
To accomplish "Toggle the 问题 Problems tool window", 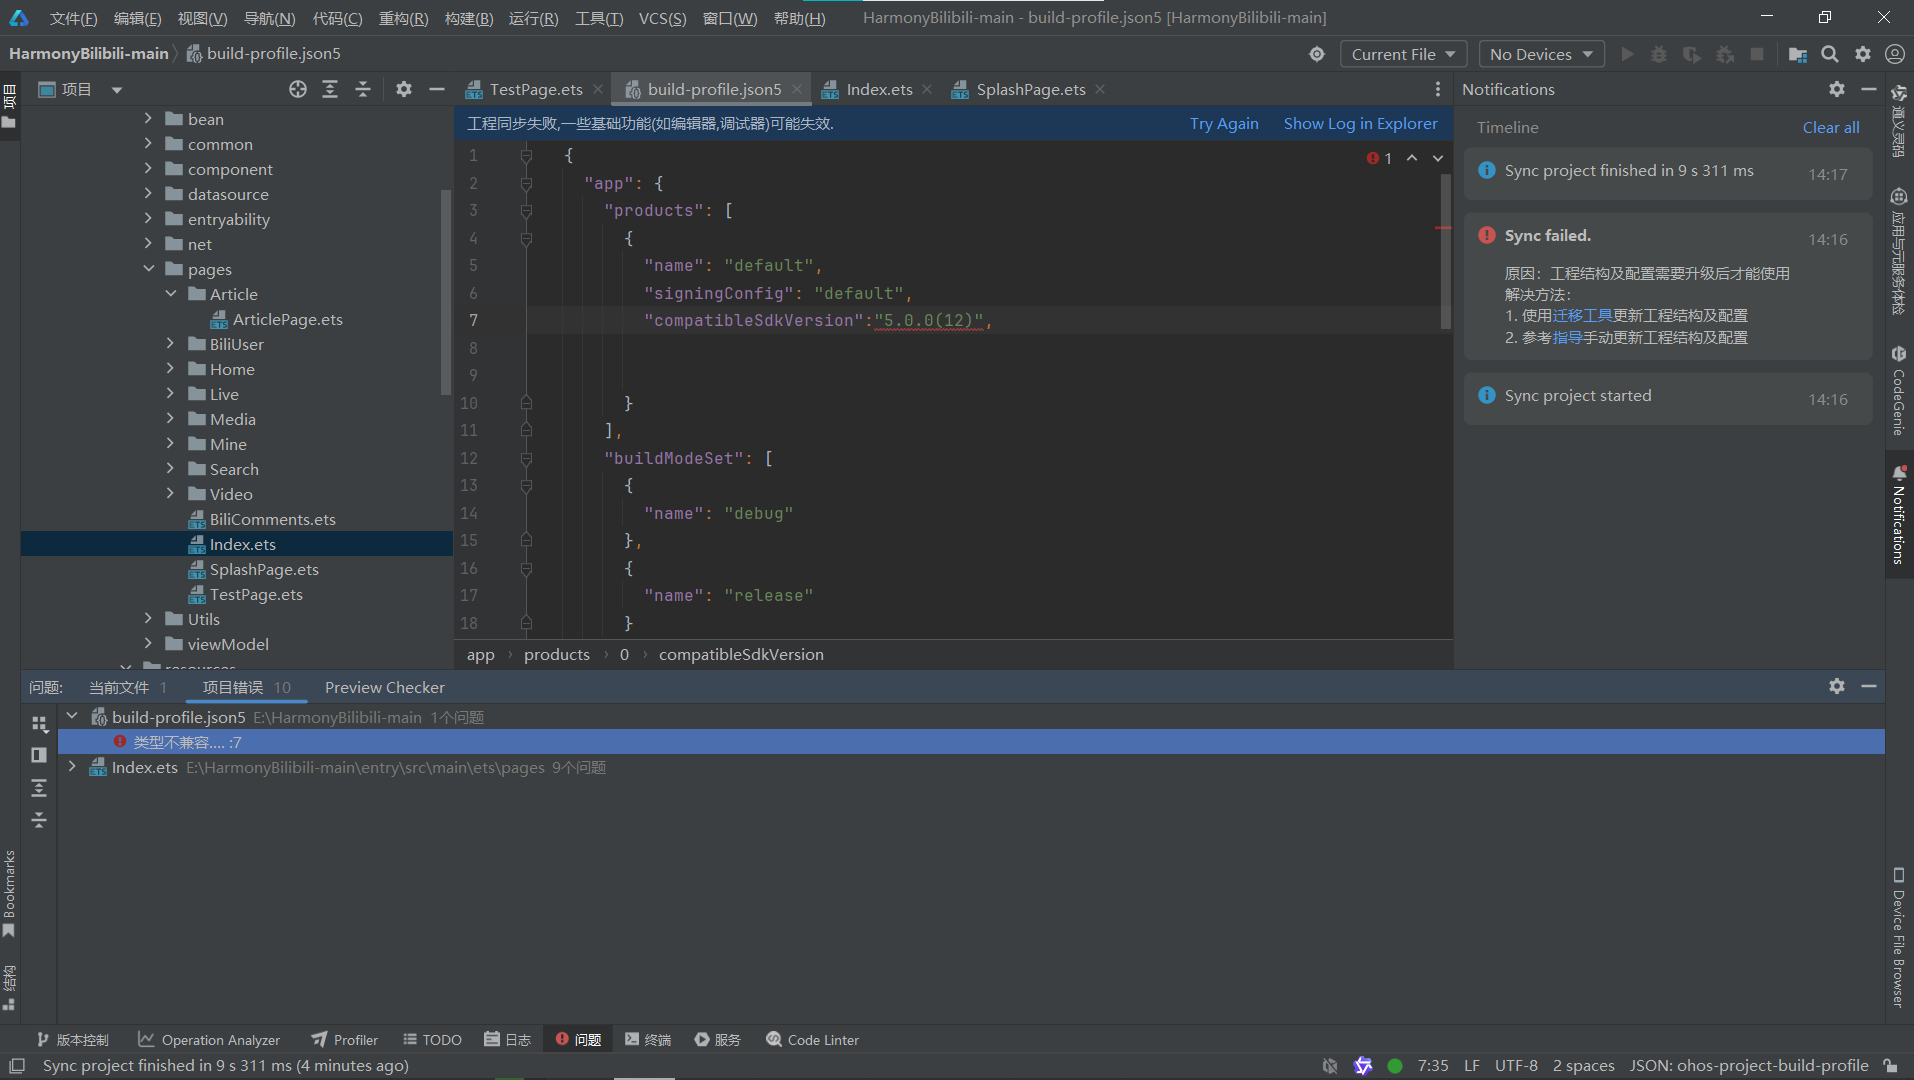I will coord(578,1040).
